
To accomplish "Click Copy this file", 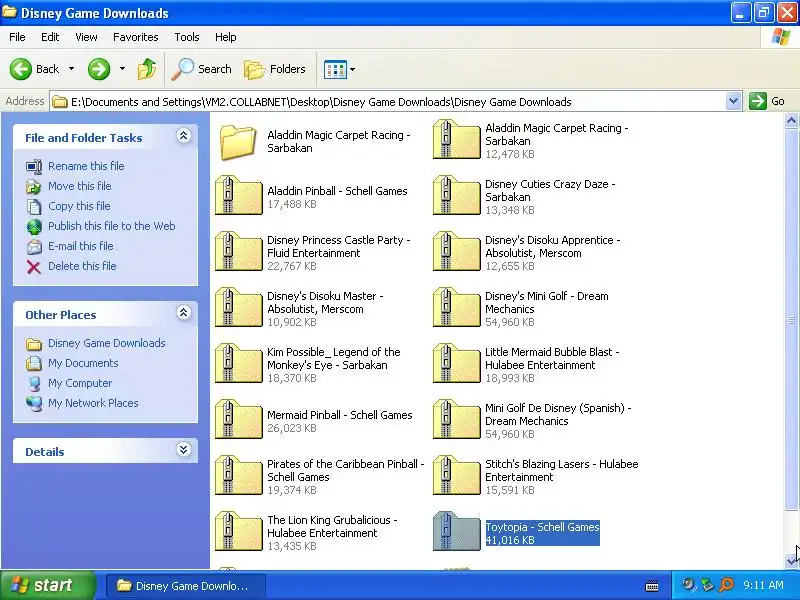I will pyautogui.click(x=79, y=206).
